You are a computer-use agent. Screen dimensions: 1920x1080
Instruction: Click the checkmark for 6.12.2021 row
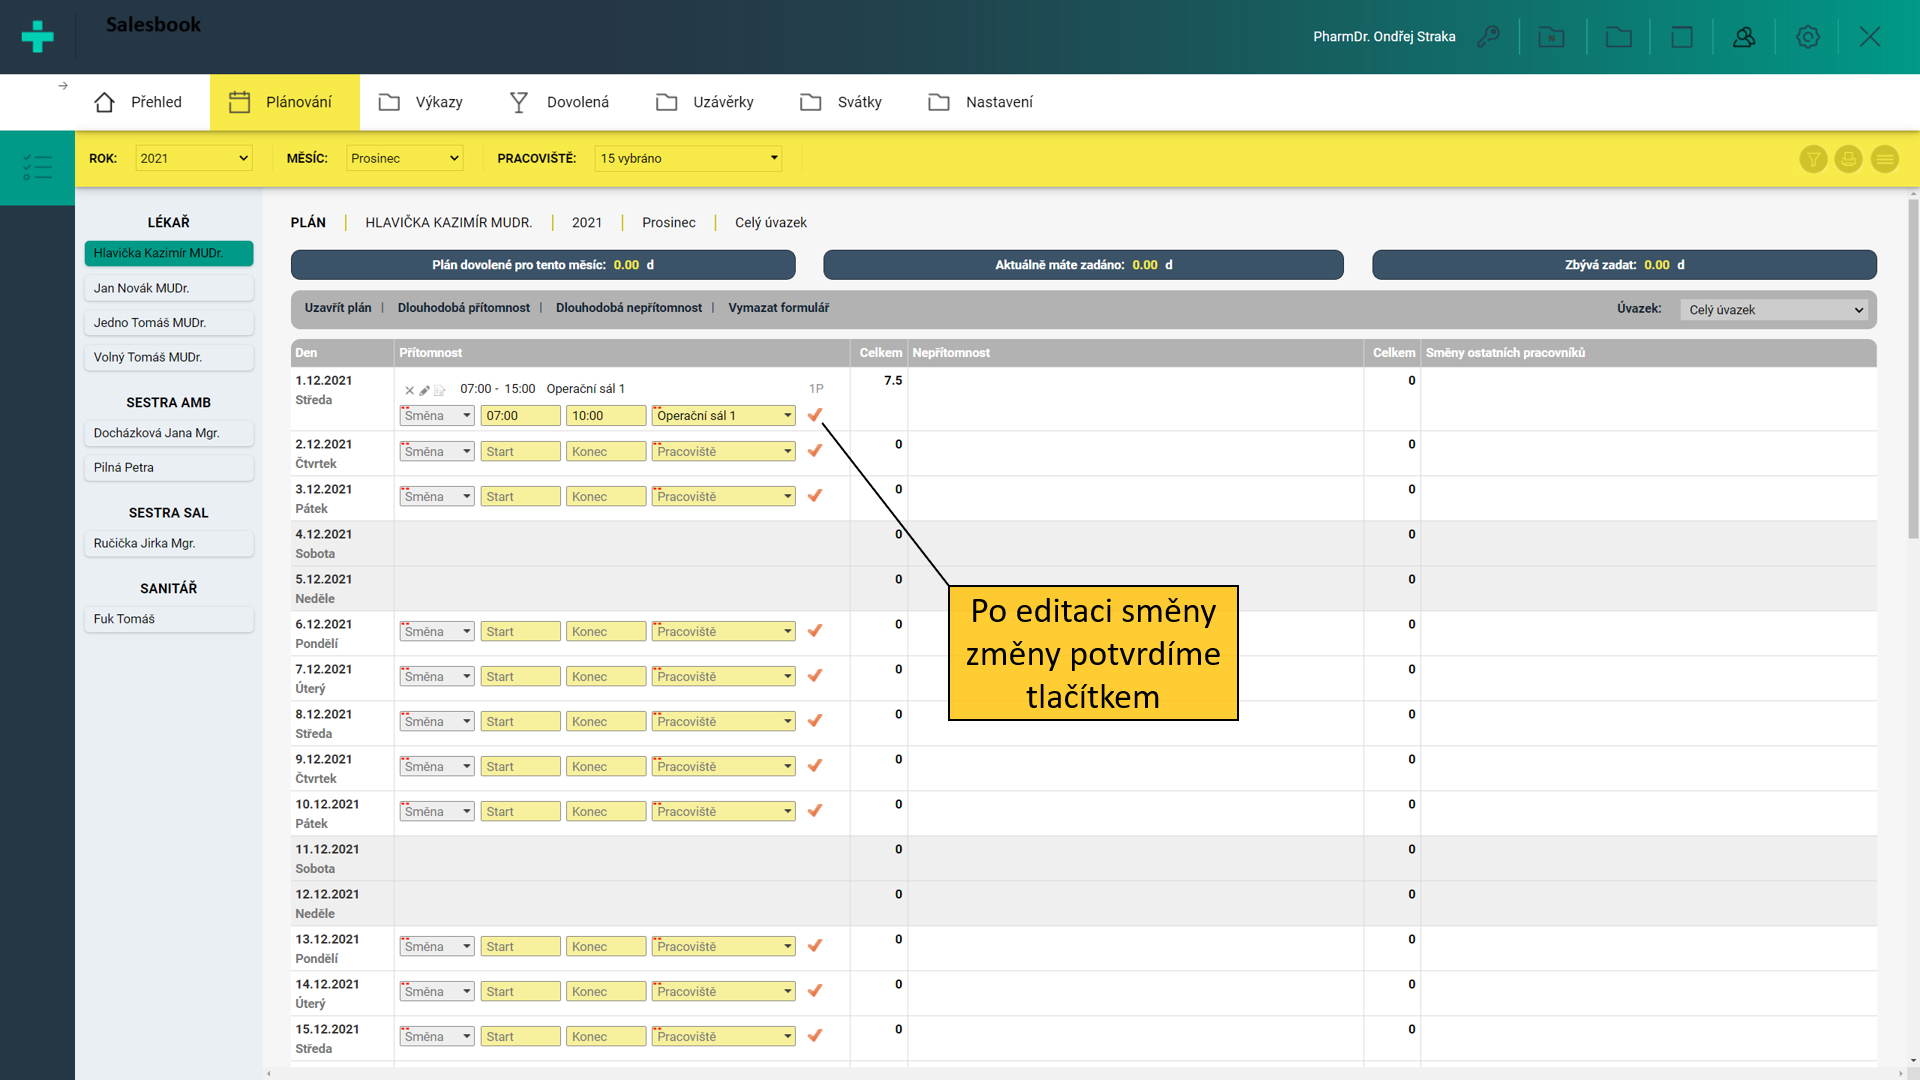(x=815, y=631)
